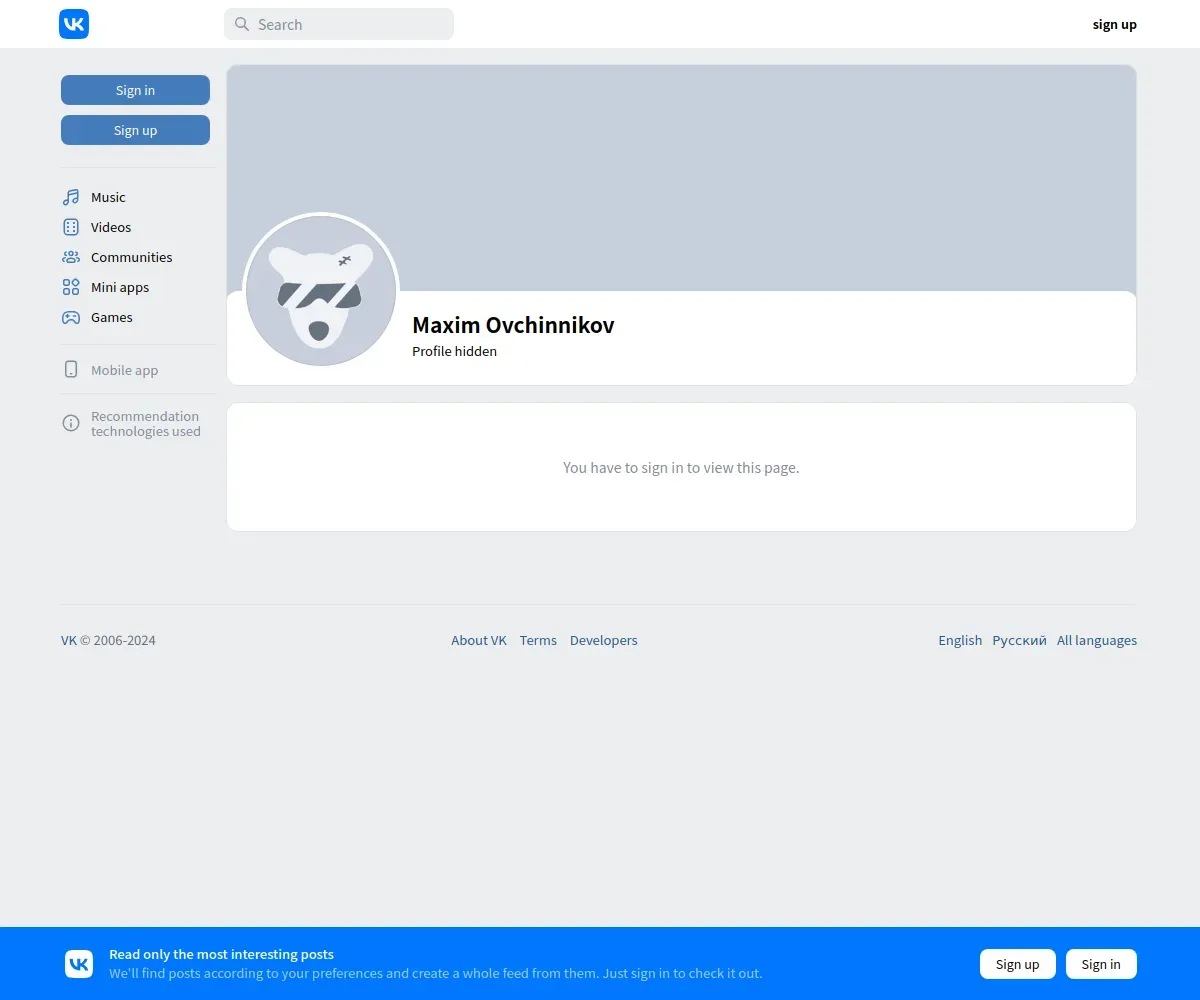This screenshot has width=1200, height=1000.
Task: Click 'Read only the most interesting posts' heading
Action: point(221,954)
